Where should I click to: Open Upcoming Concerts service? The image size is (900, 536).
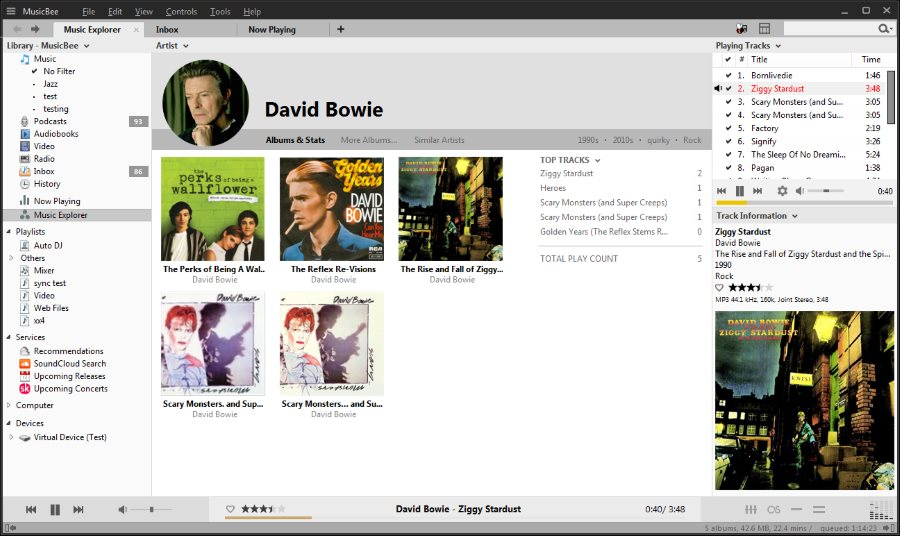click(x=71, y=389)
